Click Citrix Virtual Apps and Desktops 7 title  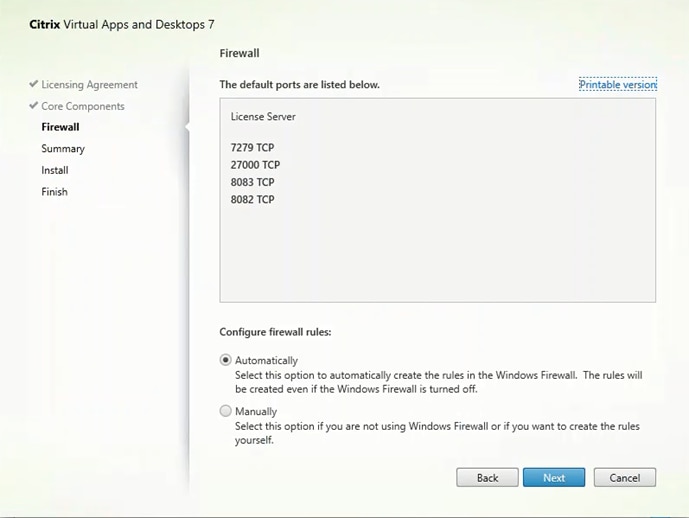click(x=122, y=25)
